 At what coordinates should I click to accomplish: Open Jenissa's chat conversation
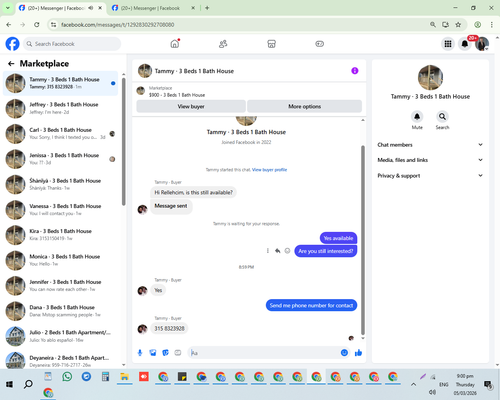(x=61, y=159)
